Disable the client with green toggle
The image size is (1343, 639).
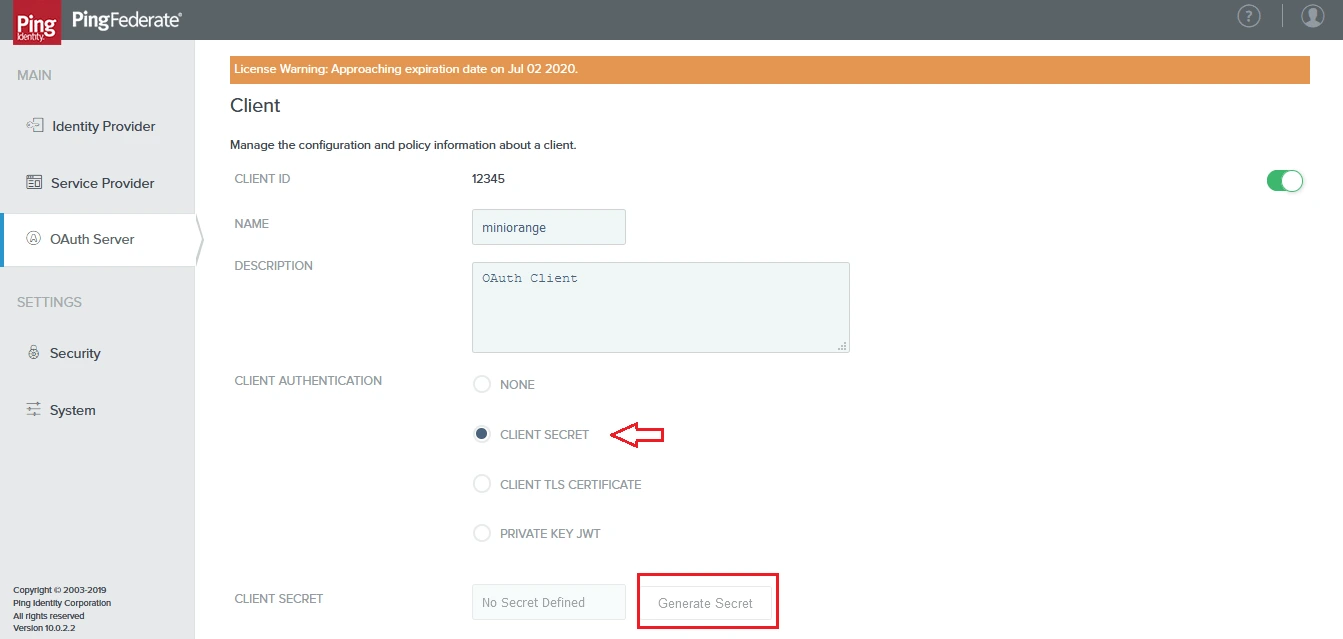coord(1285,181)
